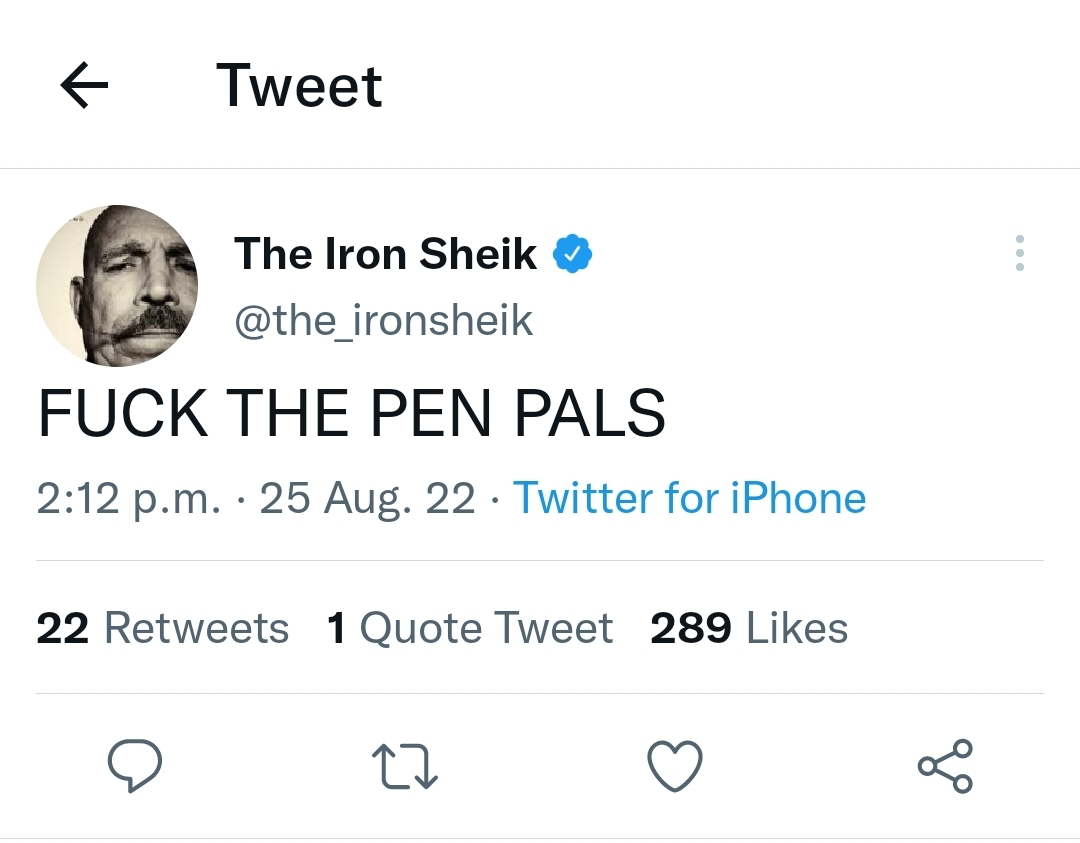Like the tweet with the heart icon

[x=675, y=767]
